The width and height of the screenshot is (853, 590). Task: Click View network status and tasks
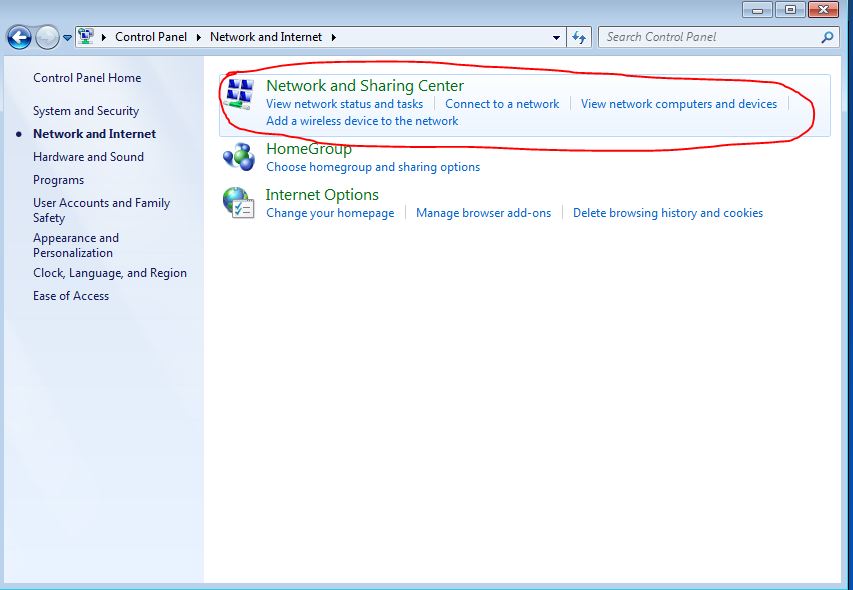coord(344,104)
